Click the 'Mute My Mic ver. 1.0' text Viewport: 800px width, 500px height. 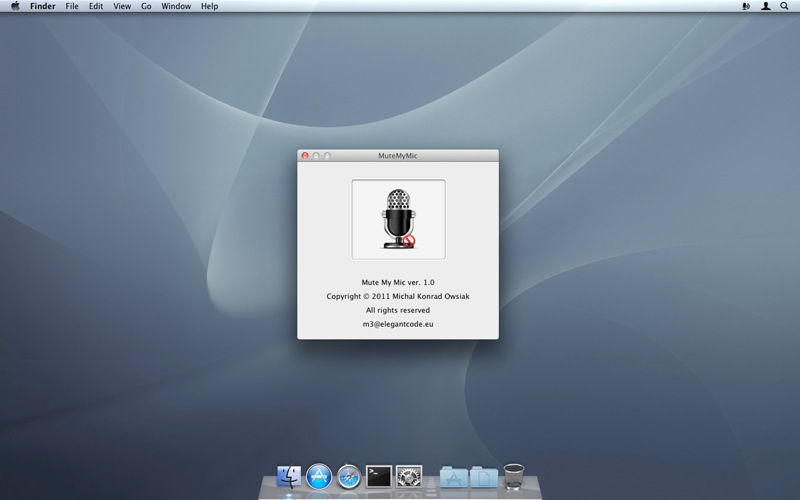coord(398,282)
